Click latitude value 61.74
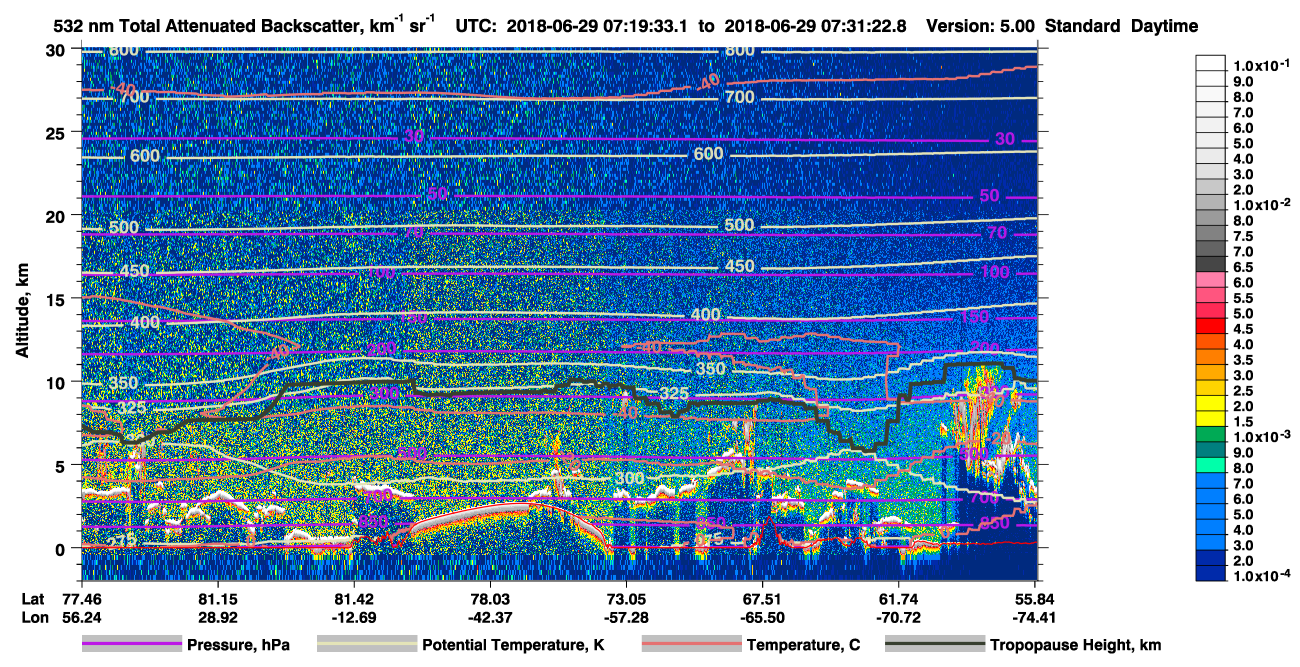Viewport: 1300px width, 667px height. coord(899,597)
